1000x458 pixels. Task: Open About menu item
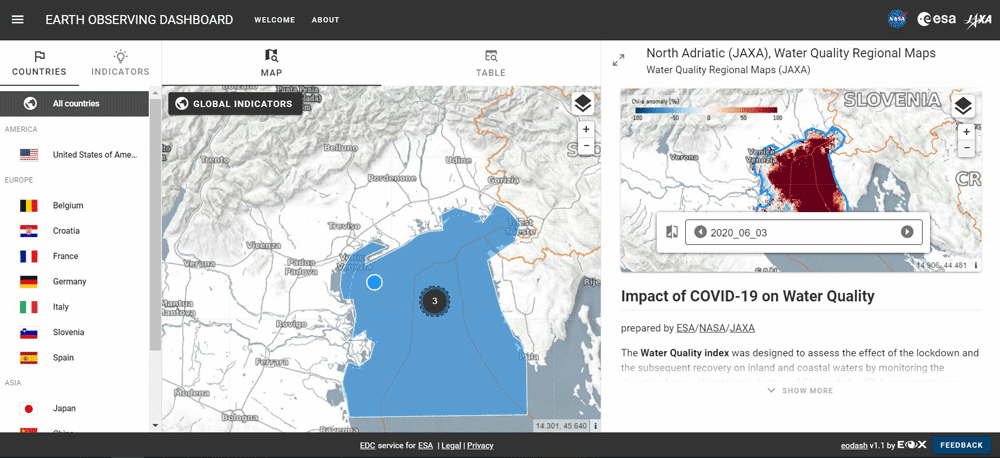[325, 20]
